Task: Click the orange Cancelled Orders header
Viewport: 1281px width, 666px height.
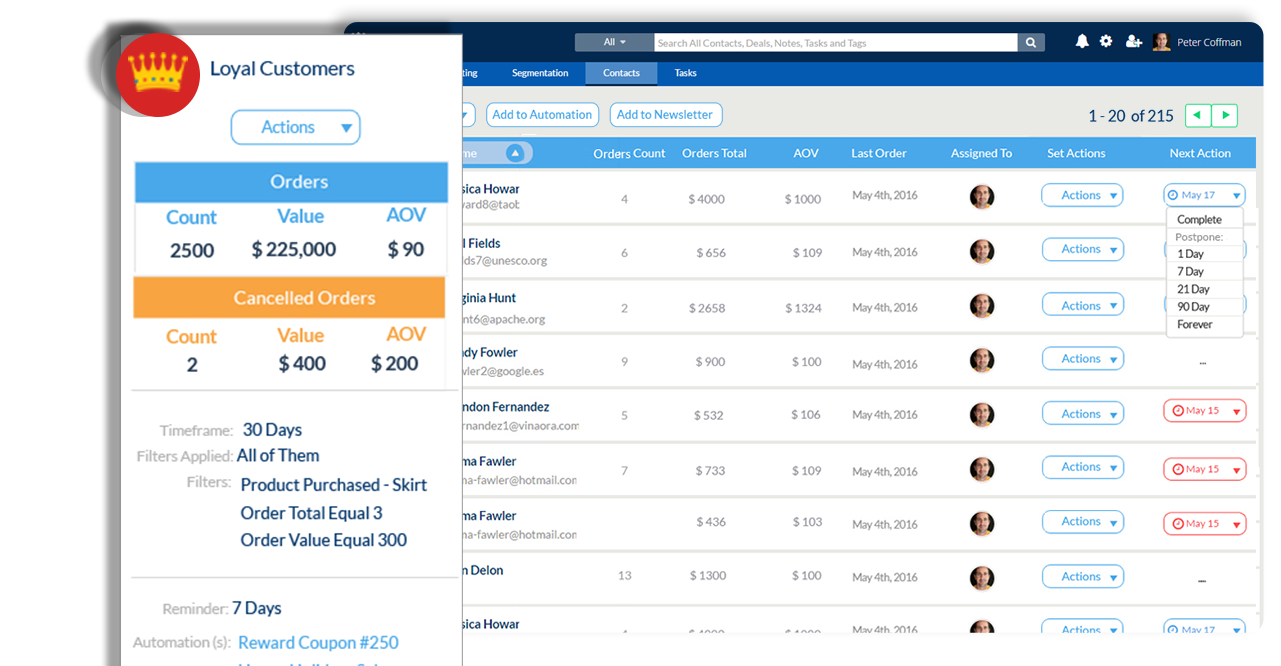Action: (290, 298)
